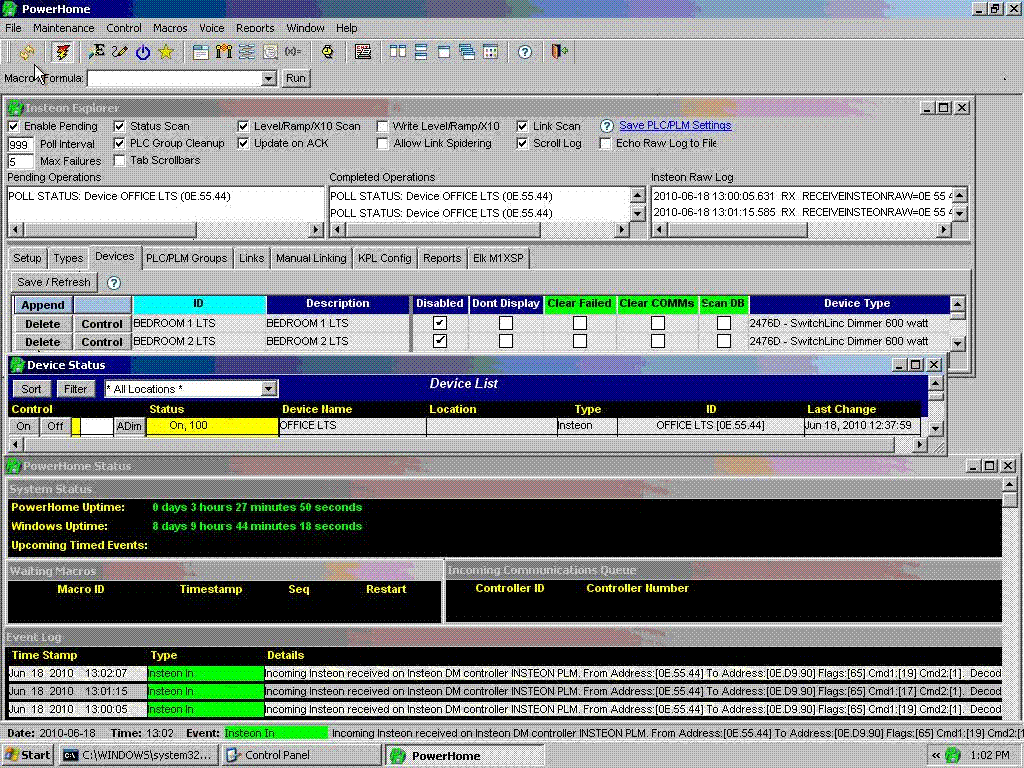Click the Insteon Raw Log scroll up arrow

pyautogui.click(x=959, y=195)
